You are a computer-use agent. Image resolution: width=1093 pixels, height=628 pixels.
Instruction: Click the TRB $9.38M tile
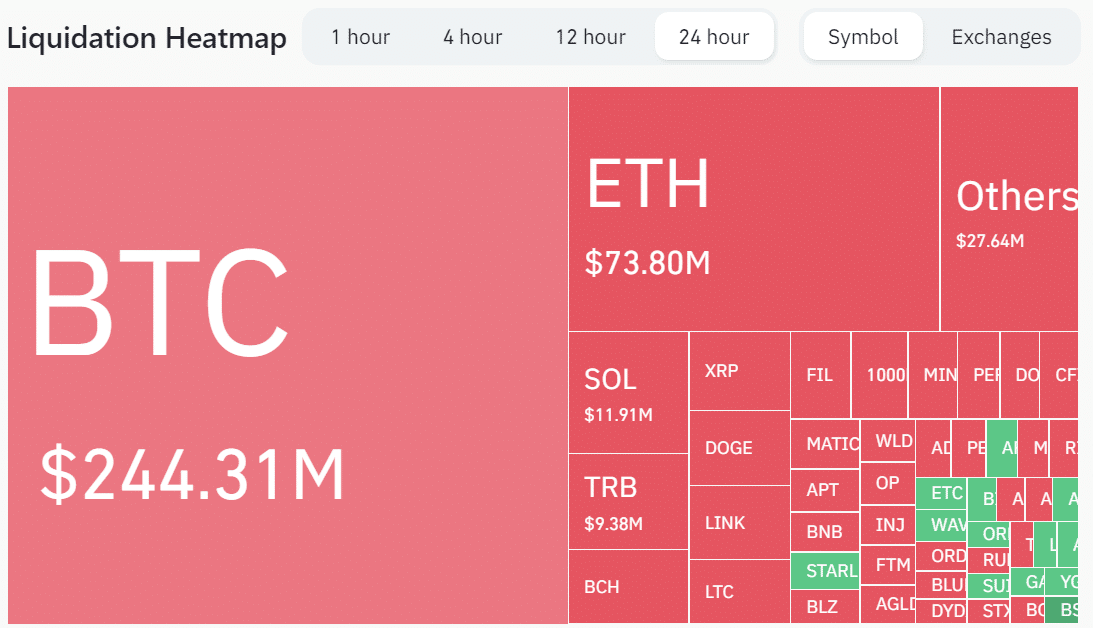(628, 501)
